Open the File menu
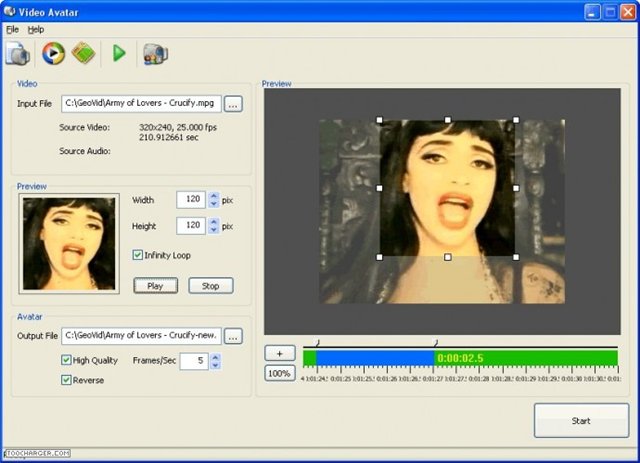 (x=12, y=29)
